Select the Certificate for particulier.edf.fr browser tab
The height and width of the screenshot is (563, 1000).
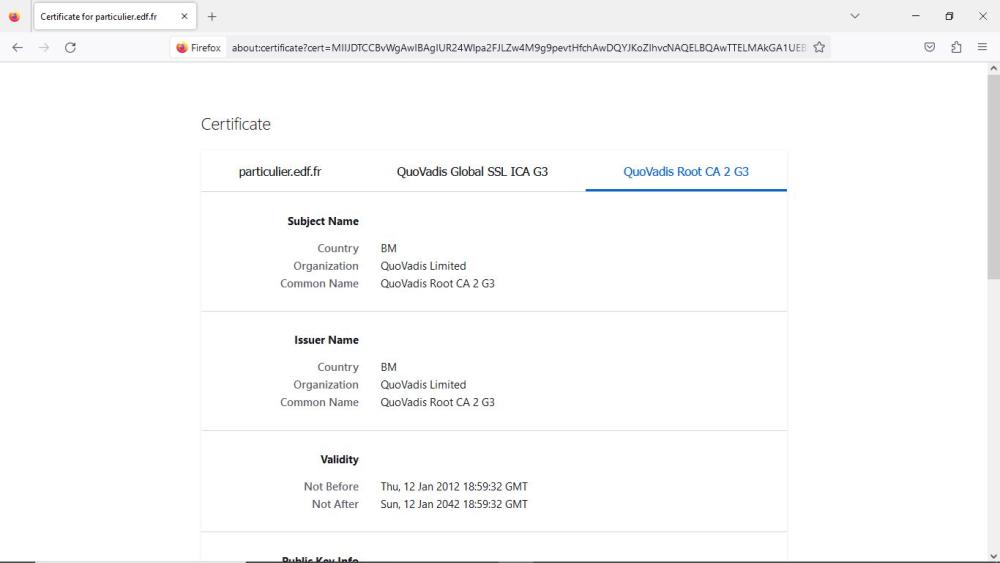pos(100,17)
